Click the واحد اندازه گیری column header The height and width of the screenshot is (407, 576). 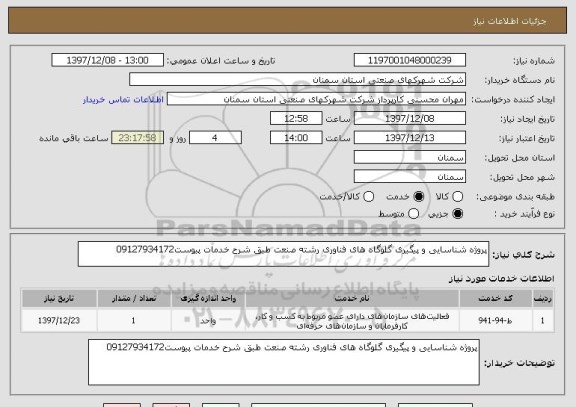click(x=208, y=298)
